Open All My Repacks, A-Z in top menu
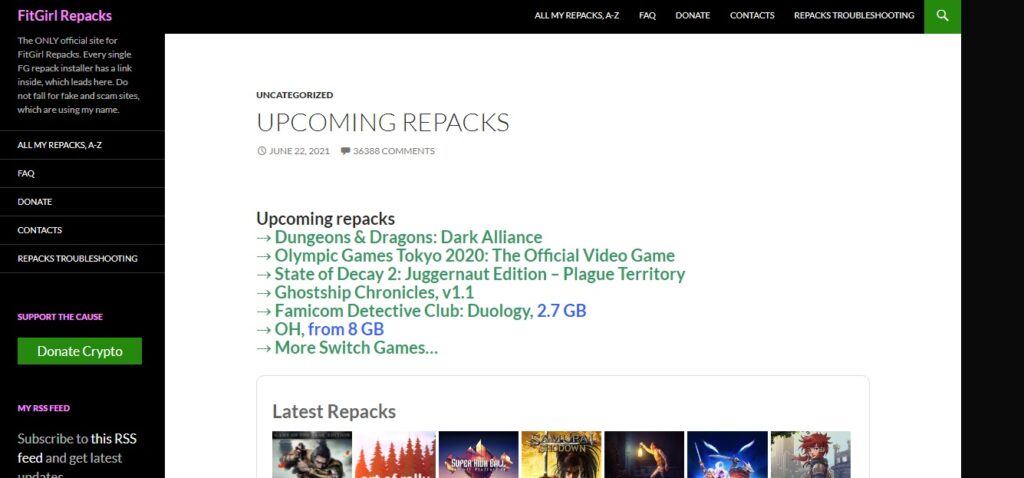This screenshot has height=478, width=1024. (577, 16)
